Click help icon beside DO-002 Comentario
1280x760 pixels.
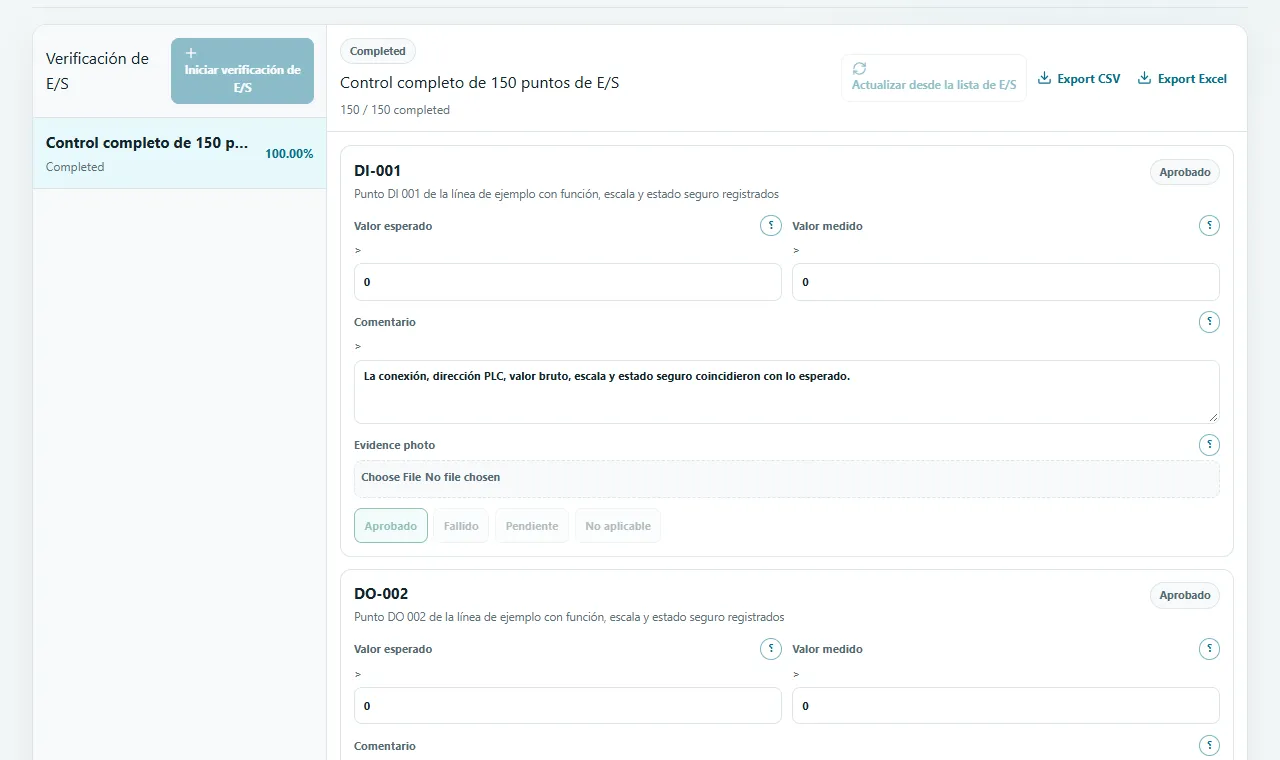1209,745
